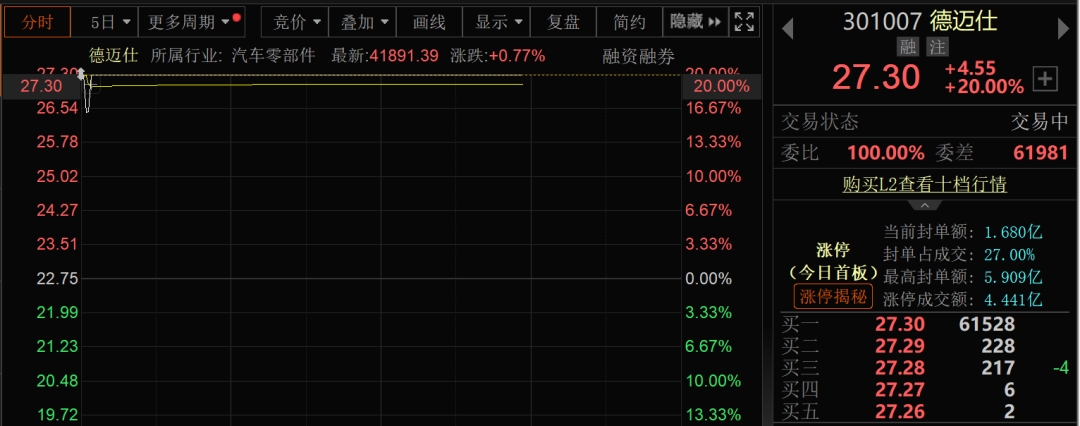Click stock title 301007 德迈仕

pyautogui.click(x=920, y=21)
